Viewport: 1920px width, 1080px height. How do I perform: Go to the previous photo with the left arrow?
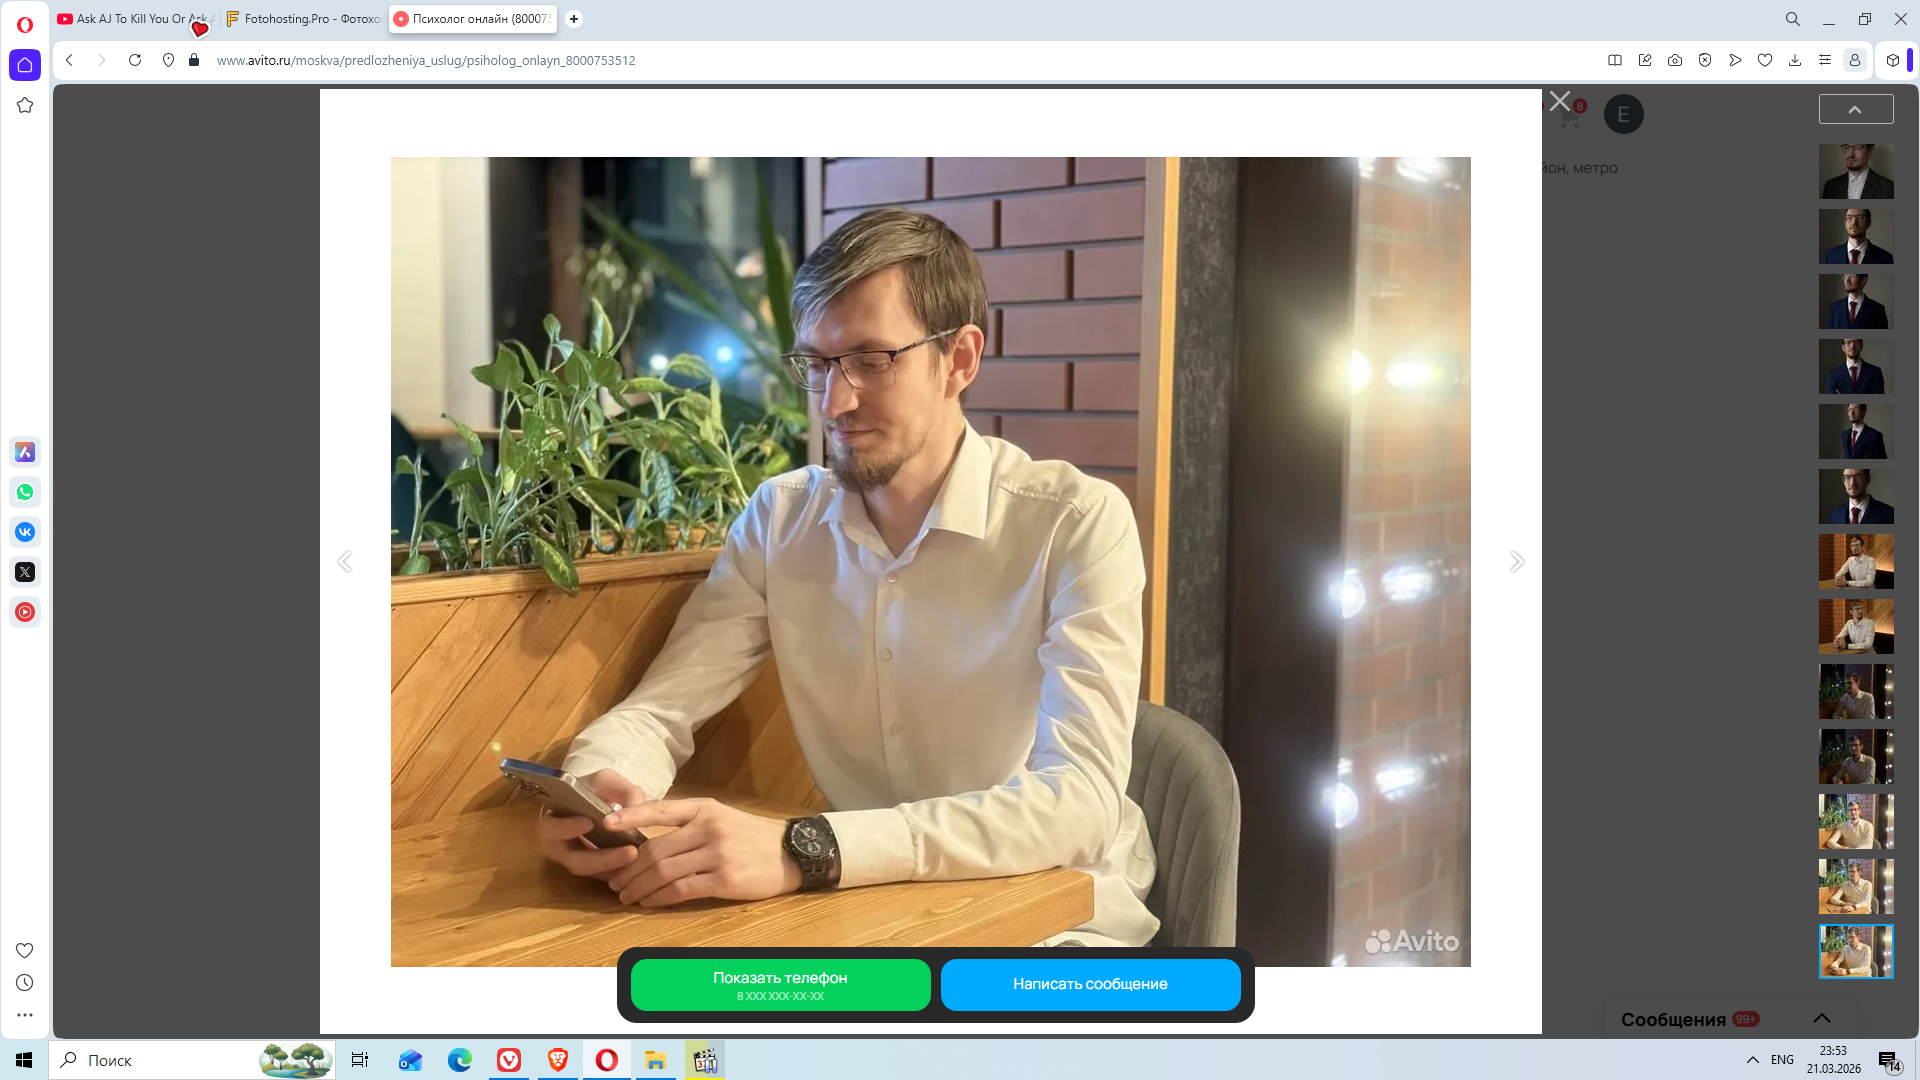[x=345, y=561]
